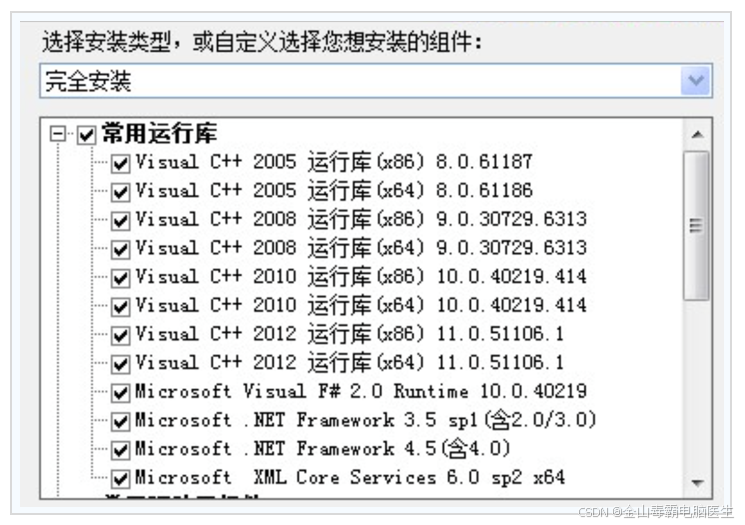The width and height of the screenshot is (745, 525).
Task: Click the vertical scrollbar thumb
Action: (697, 225)
